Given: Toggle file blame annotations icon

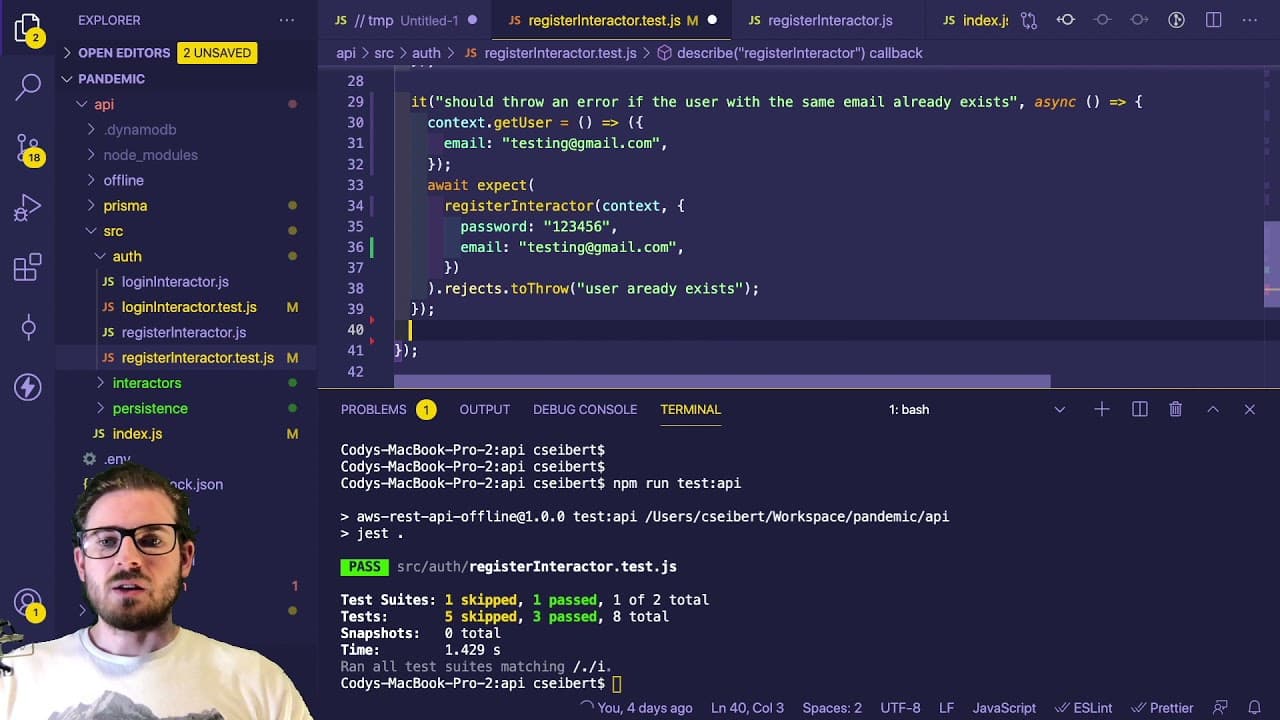Looking at the screenshot, I should coord(1177,20).
